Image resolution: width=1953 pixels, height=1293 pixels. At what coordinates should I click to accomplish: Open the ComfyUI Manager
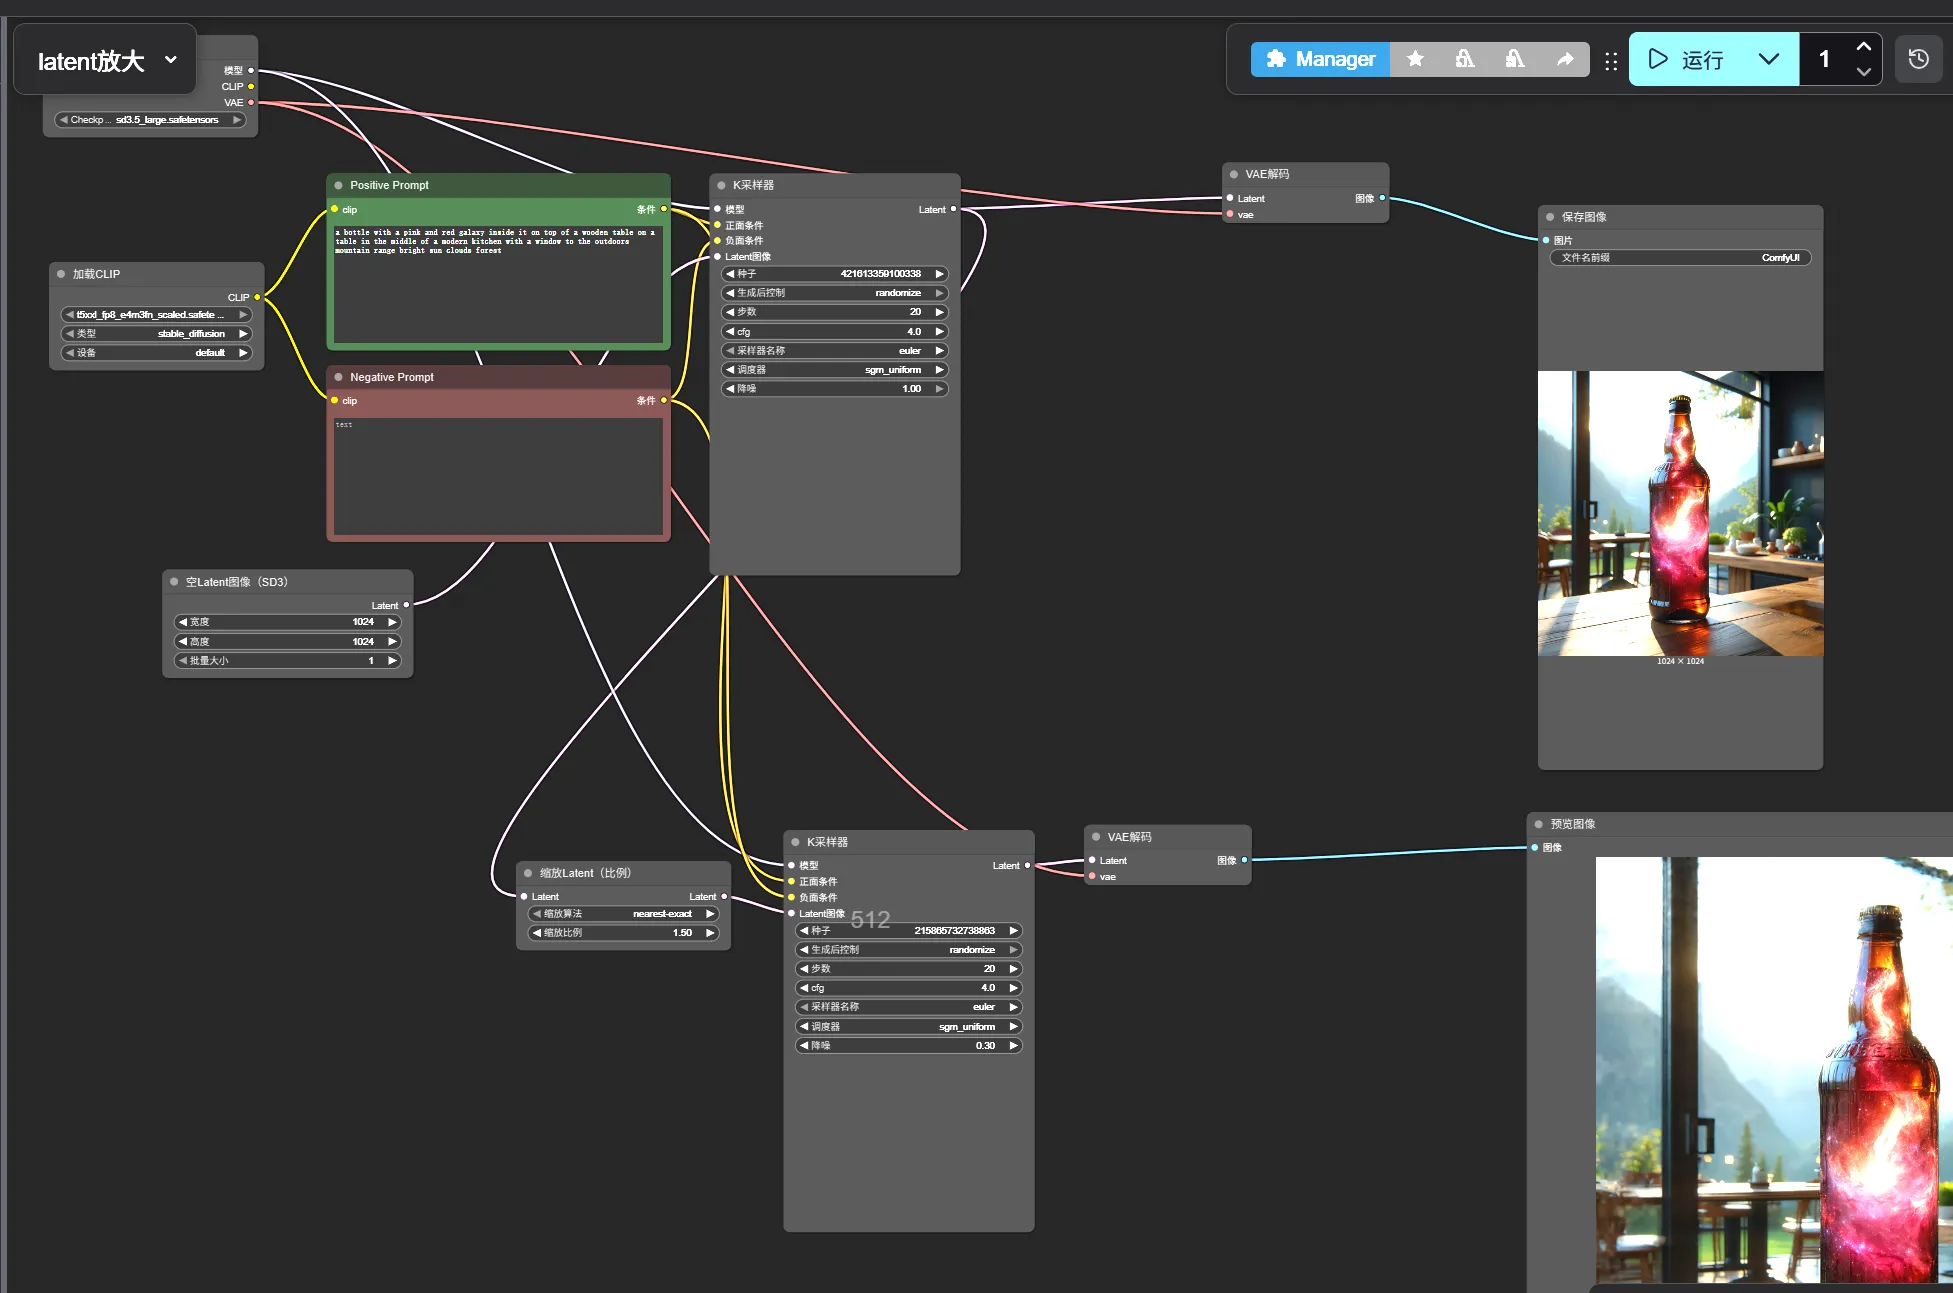[1320, 59]
